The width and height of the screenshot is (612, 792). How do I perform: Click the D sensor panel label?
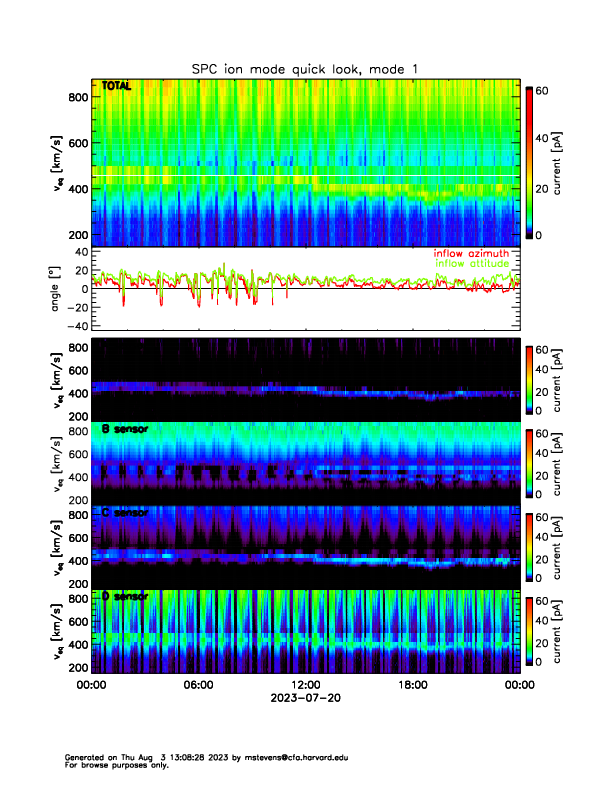pyautogui.click(x=125, y=596)
